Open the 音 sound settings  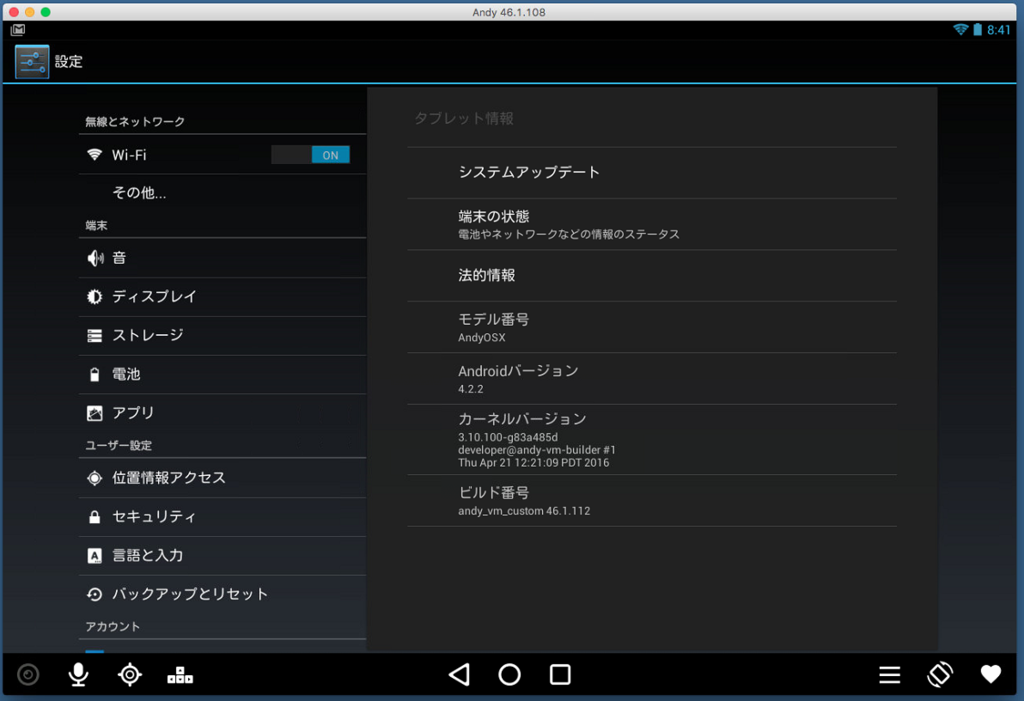[222, 258]
